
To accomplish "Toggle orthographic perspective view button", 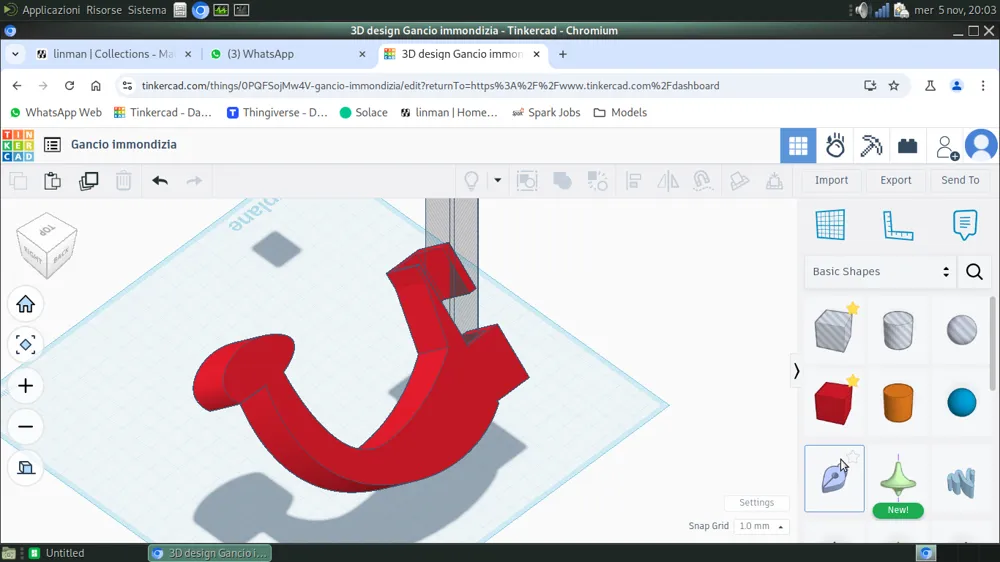I will click(26, 468).
